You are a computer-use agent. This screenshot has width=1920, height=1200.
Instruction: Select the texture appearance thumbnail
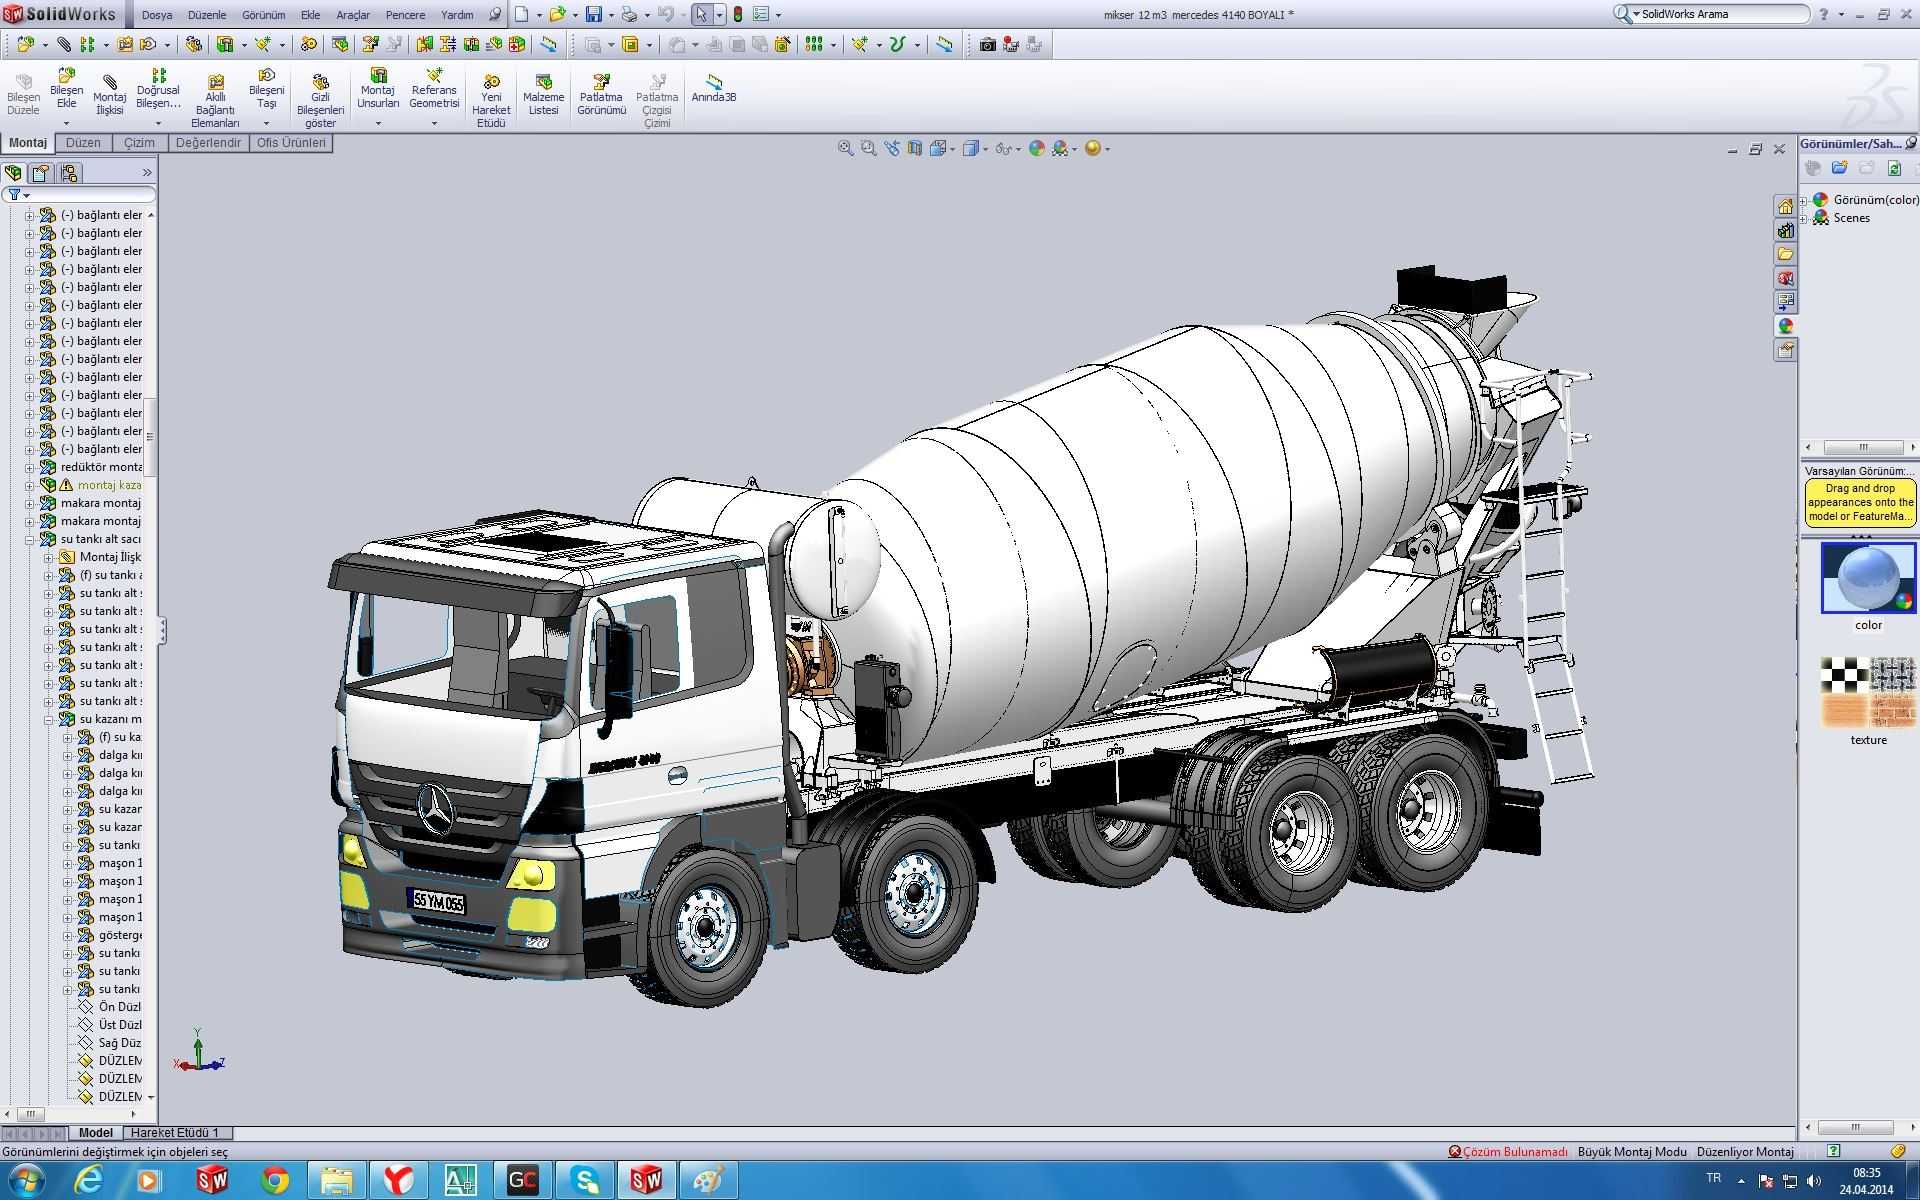[1868, 692]
